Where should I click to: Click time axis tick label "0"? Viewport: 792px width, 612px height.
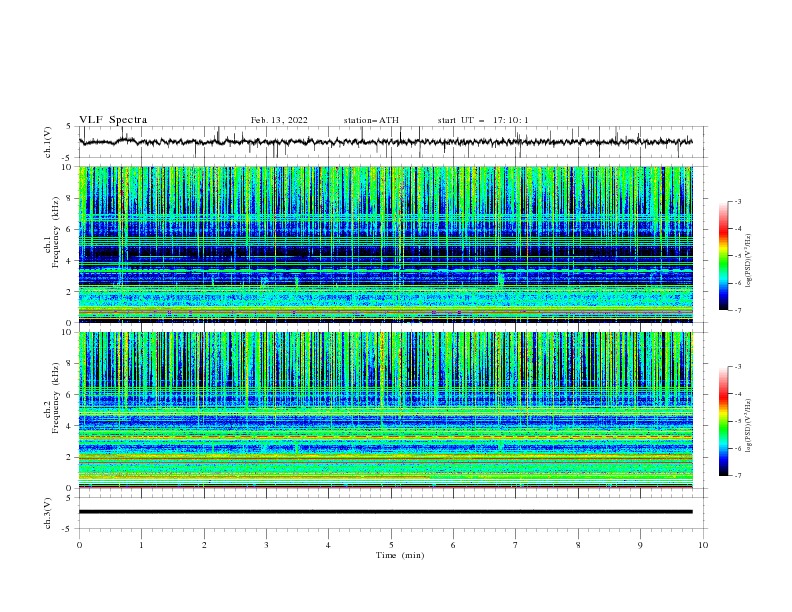[x=79, y=545]
